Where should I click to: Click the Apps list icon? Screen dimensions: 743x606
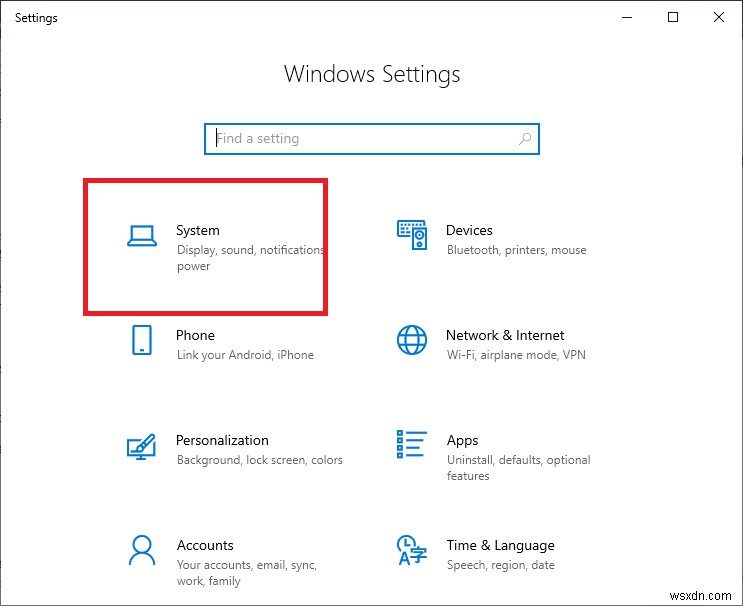[x=411, y=444]
